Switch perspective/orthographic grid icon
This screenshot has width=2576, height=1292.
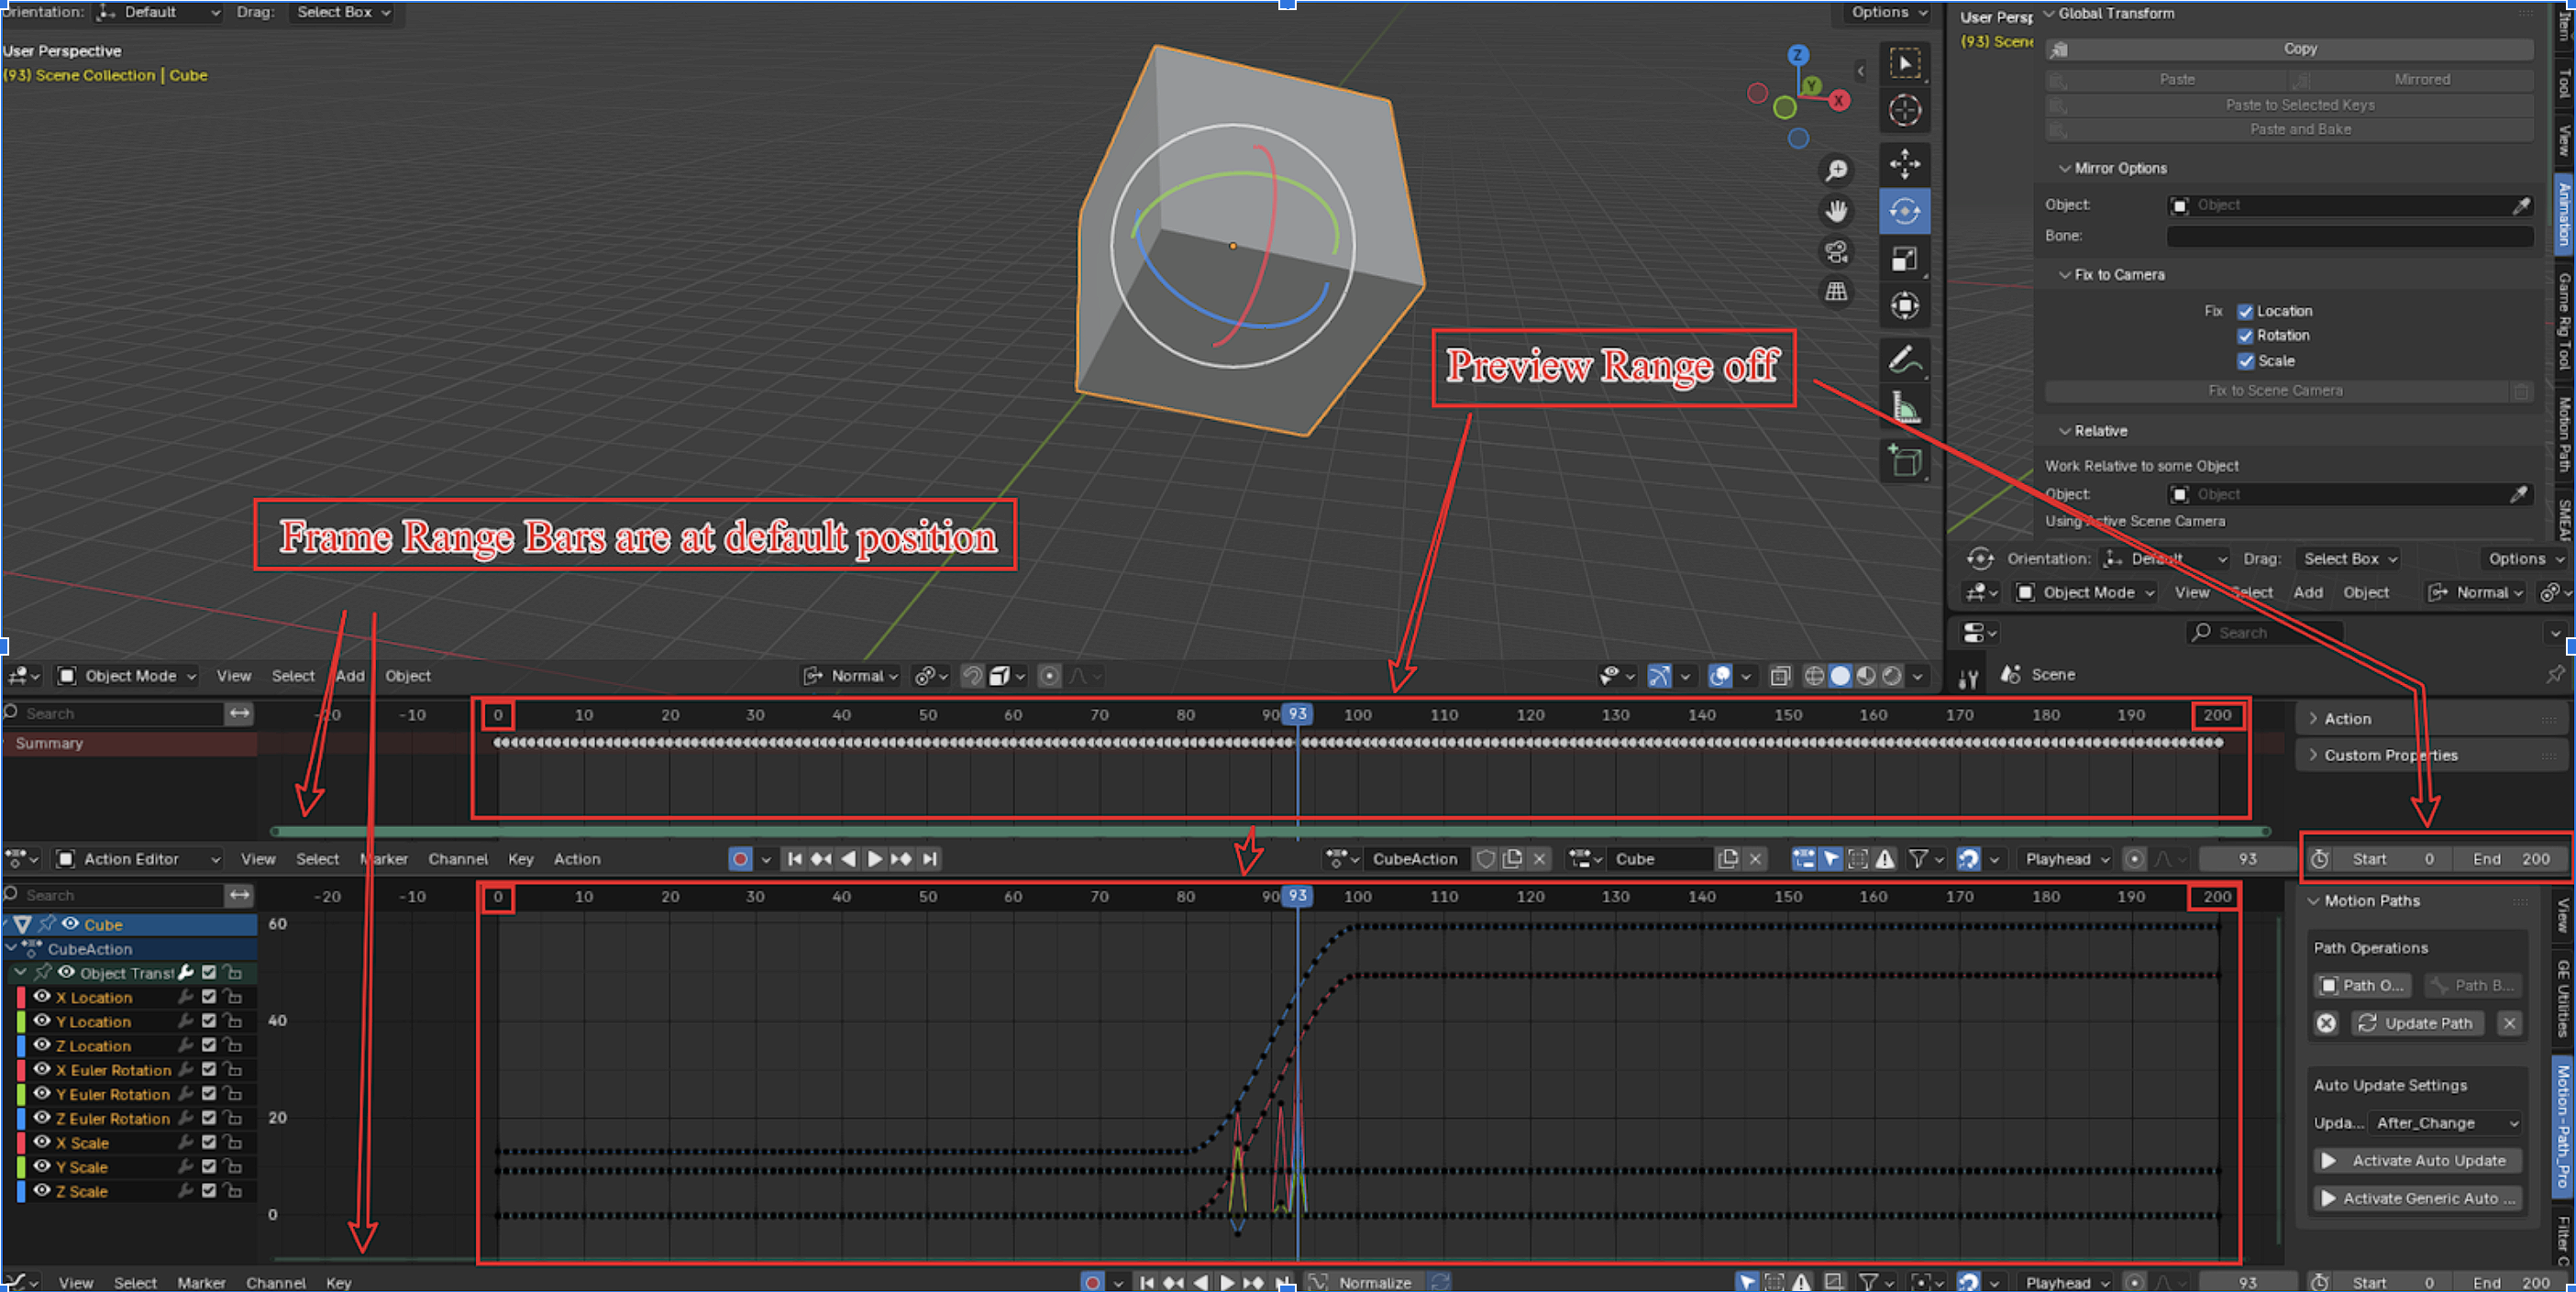(1836, 292)
